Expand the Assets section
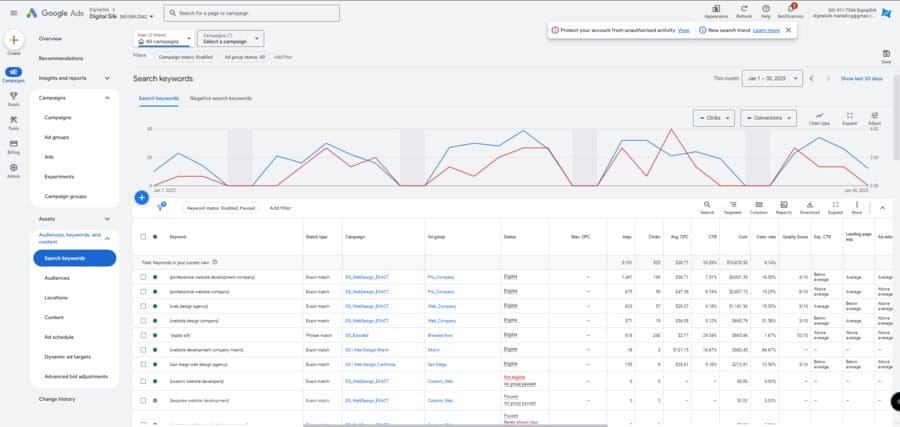Image resolution: width=900 pixels, height=427 pixels. click(107, 219)
